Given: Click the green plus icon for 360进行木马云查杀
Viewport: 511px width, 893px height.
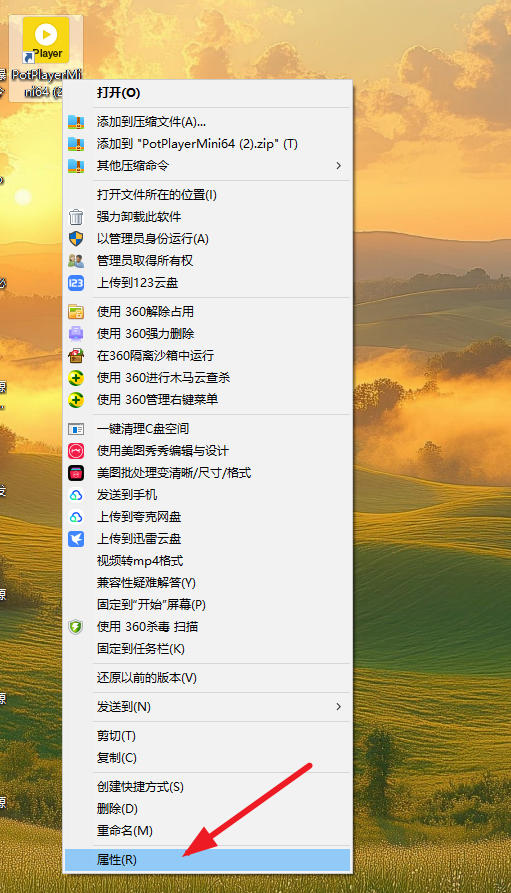Looking at the screenshot, I should click(76, 378).
